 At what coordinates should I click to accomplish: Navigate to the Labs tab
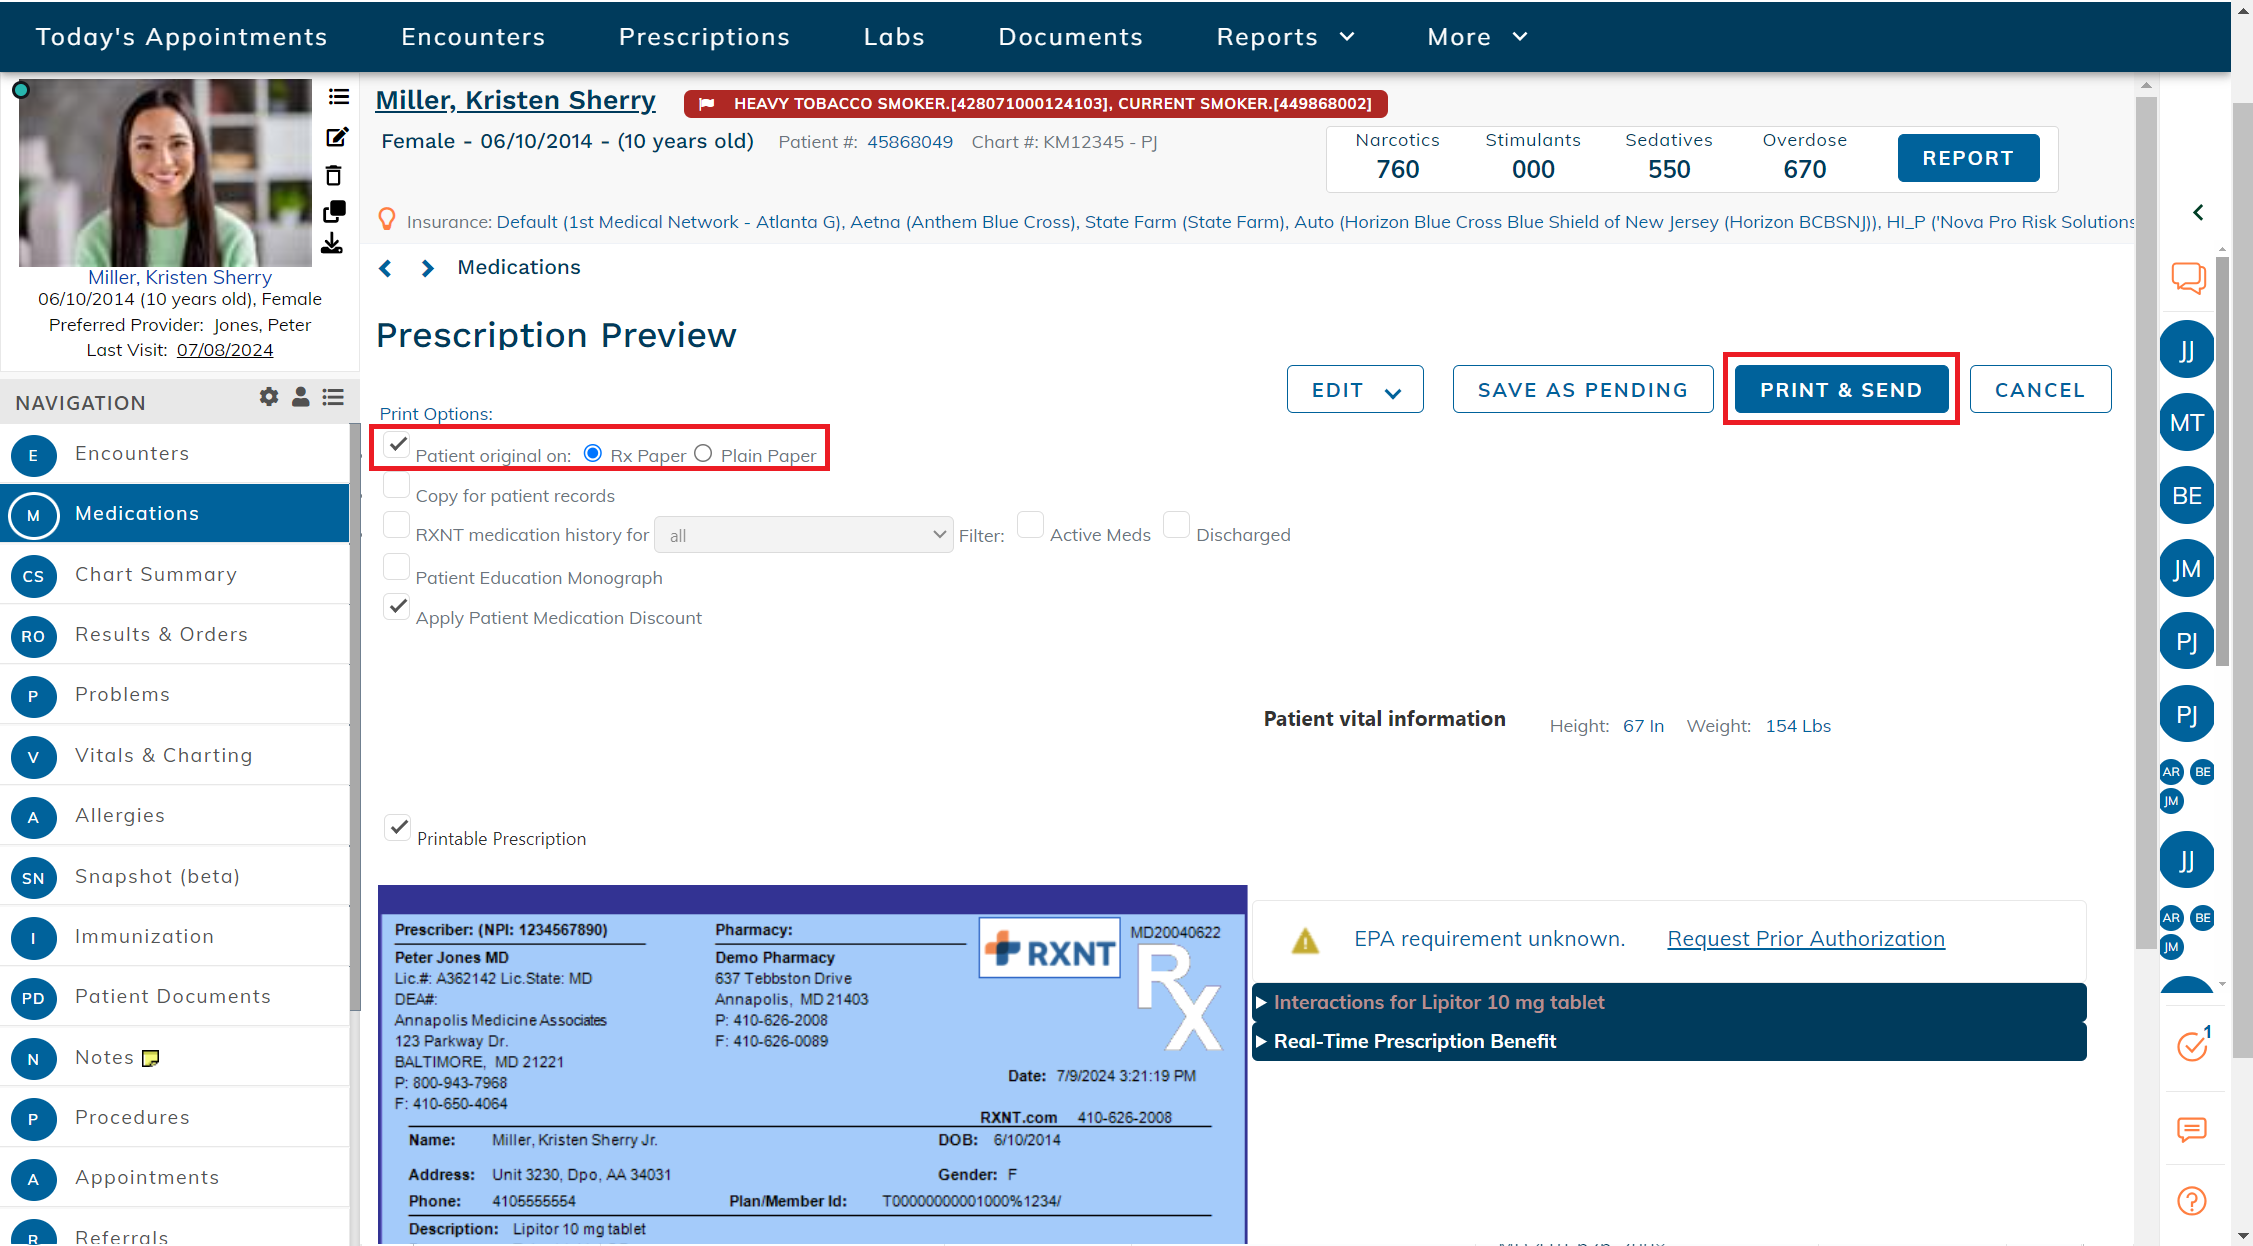pyautogui.click(x=893, y=36)
